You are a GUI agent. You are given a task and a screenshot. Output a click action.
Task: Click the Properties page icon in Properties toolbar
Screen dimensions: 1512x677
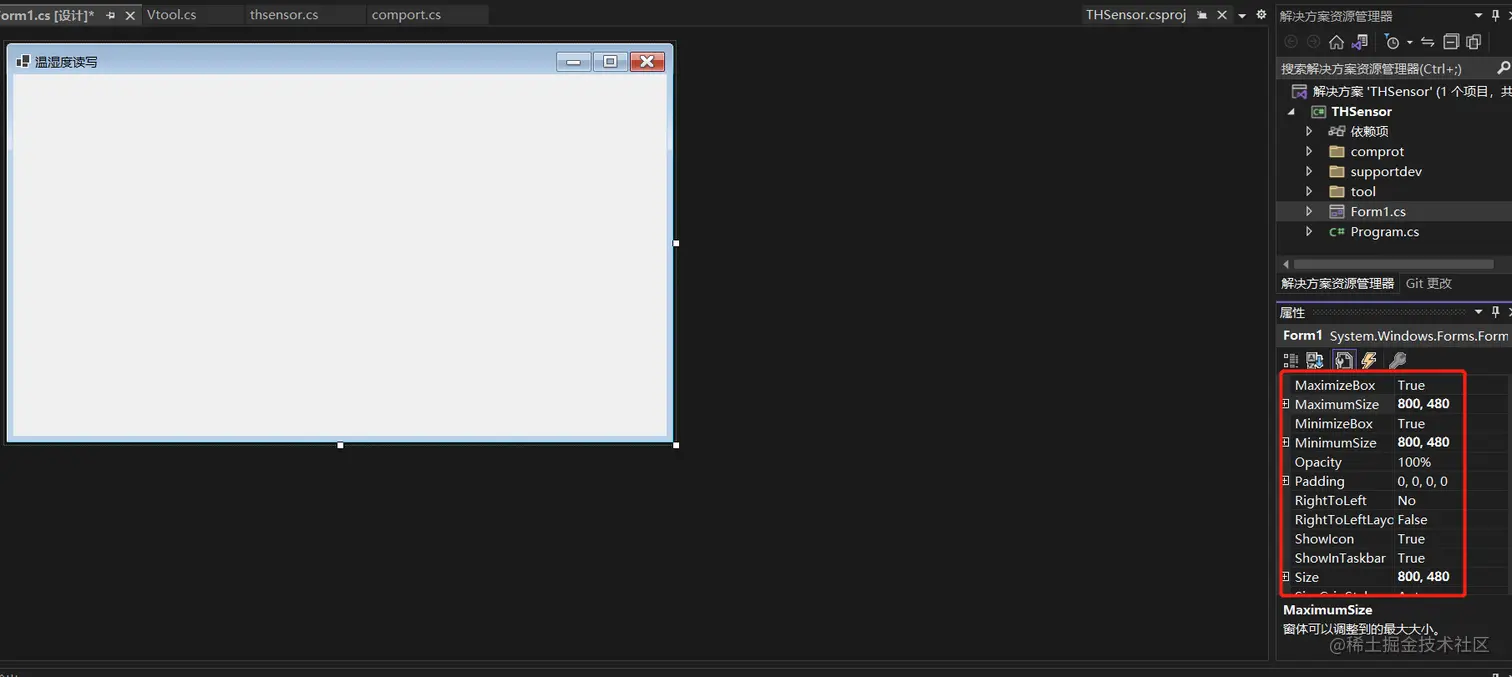(x=1343, y=360)
